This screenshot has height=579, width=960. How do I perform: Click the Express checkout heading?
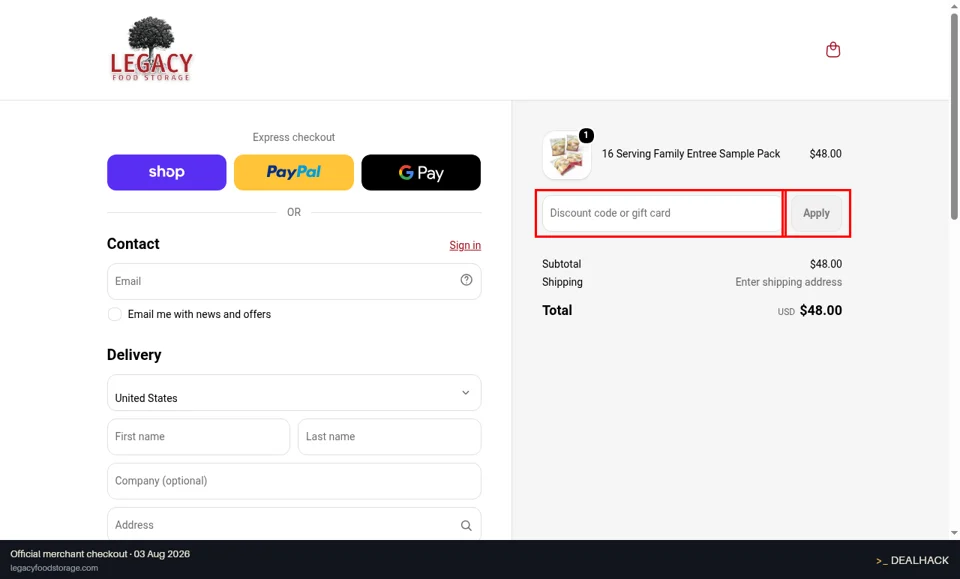(294, 137)
